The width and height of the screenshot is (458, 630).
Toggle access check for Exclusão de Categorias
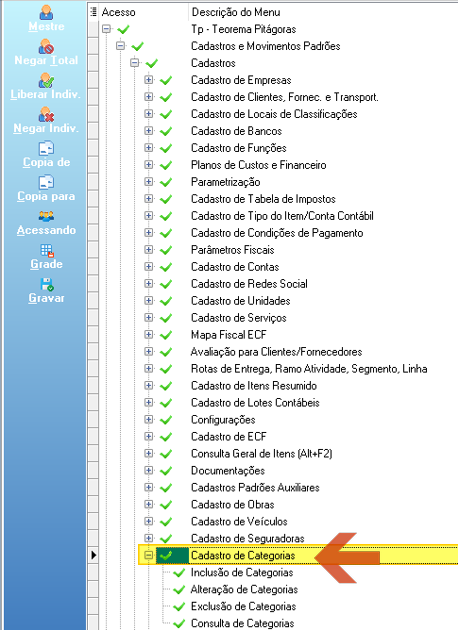point(179,607)
